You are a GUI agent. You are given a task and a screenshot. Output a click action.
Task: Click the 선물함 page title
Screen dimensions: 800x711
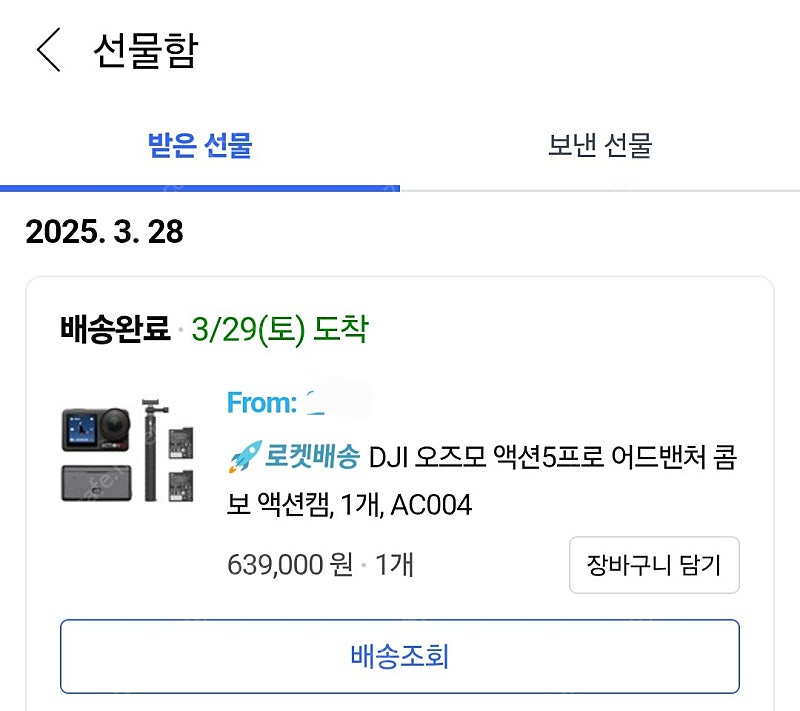tap(145, 51)
